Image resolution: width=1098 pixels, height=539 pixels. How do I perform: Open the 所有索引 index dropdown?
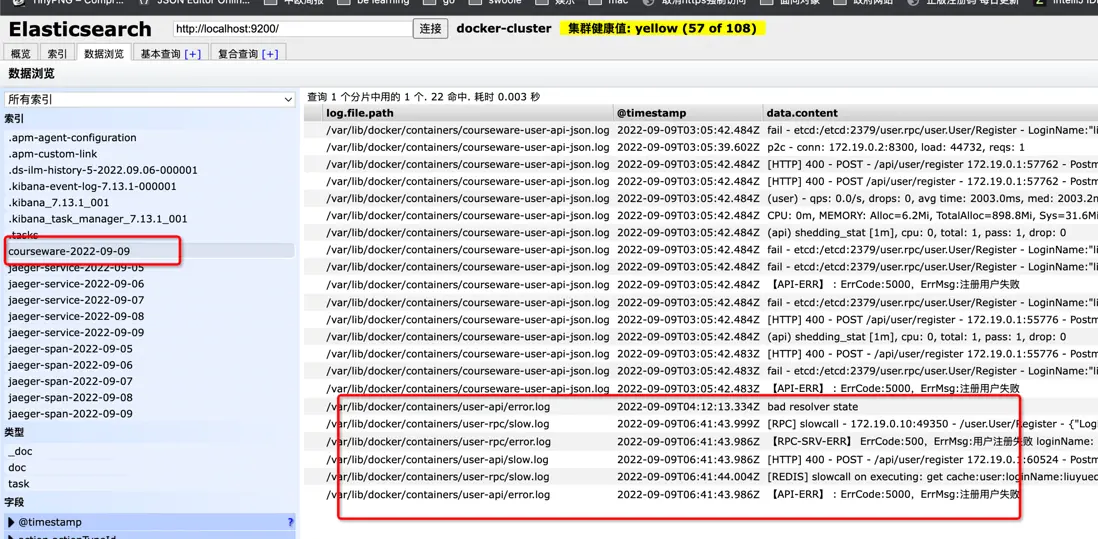click(150, 100)
